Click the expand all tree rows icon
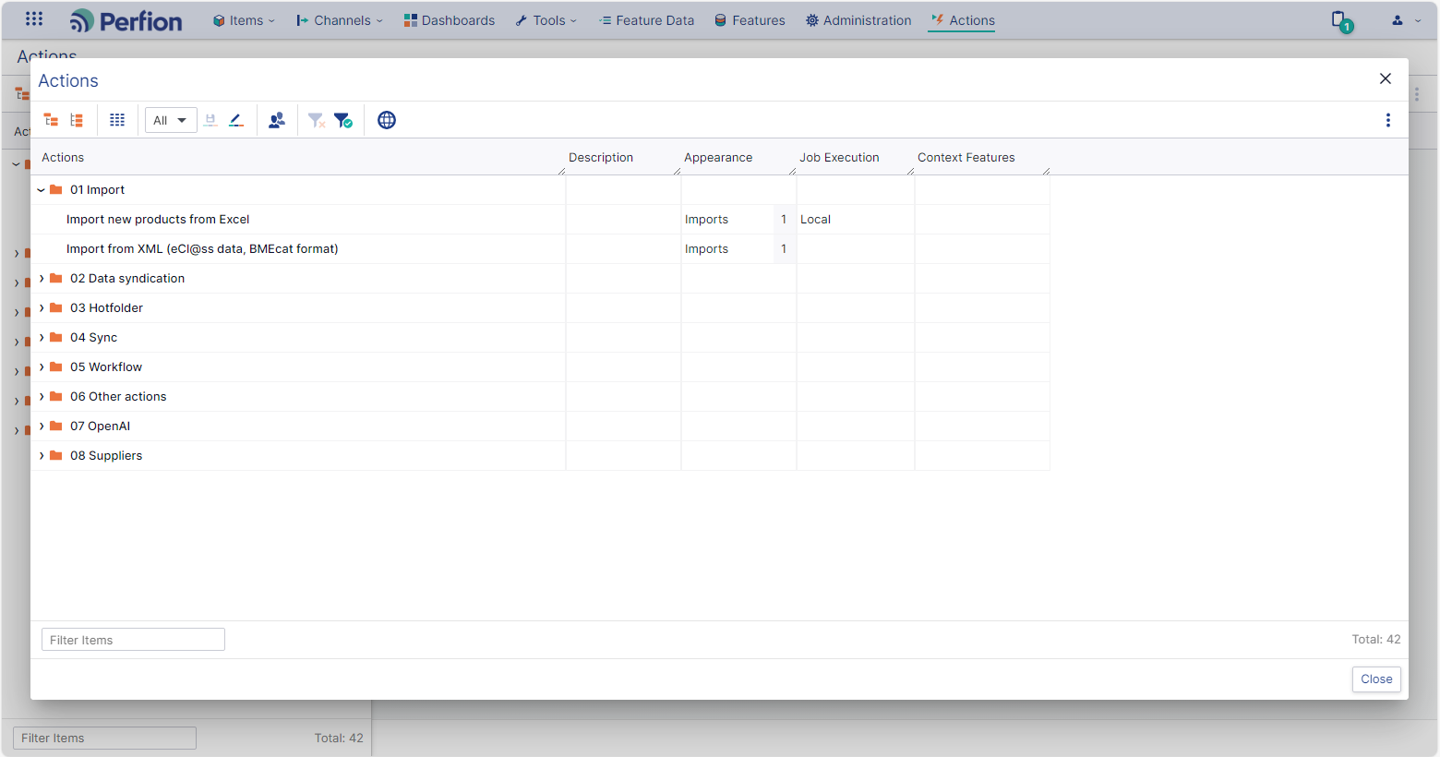The height and width of the screenshot is (757, 1440). 77,120
